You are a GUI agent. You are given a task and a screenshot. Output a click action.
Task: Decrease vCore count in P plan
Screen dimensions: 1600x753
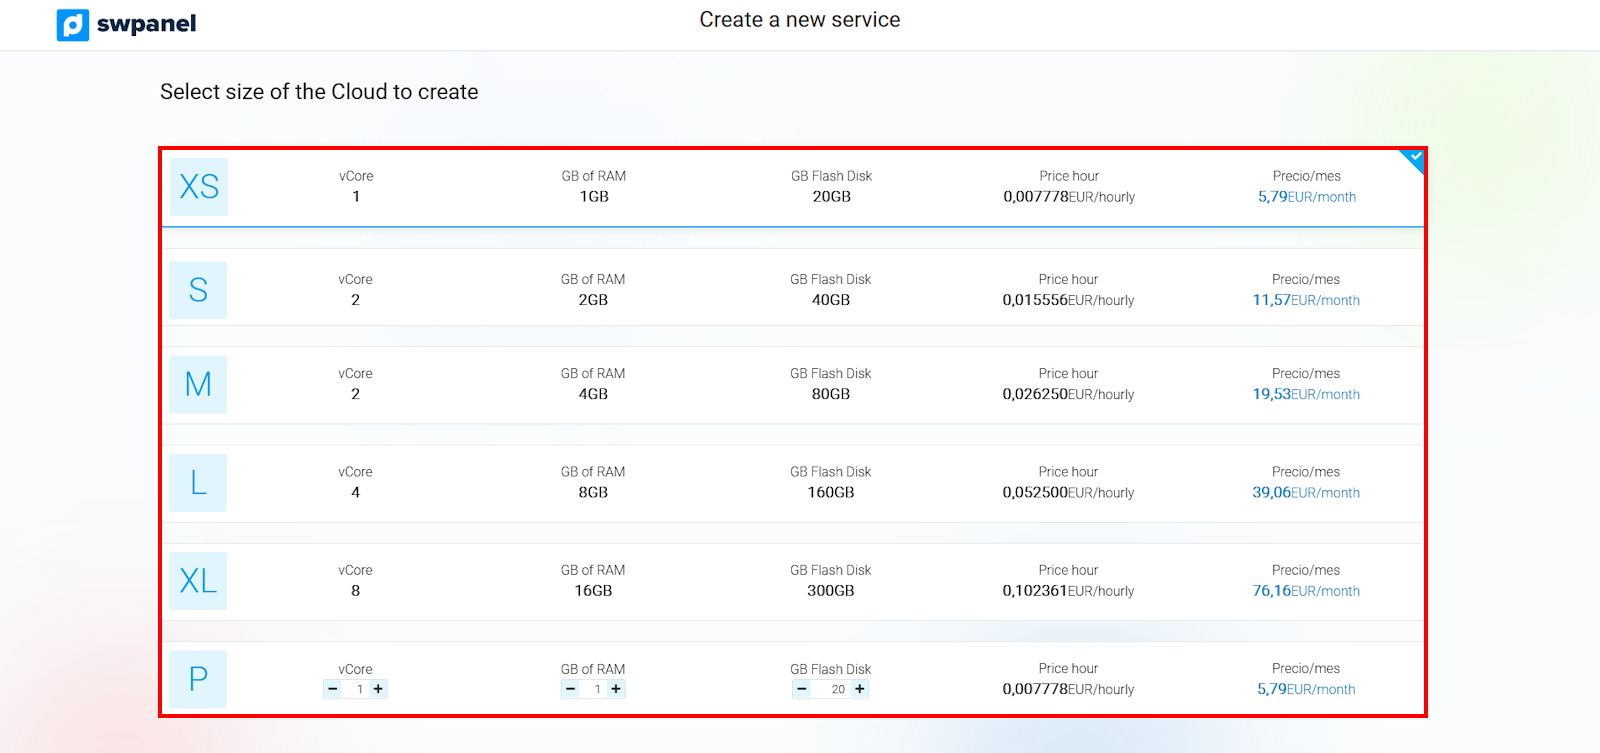(333, 689)
